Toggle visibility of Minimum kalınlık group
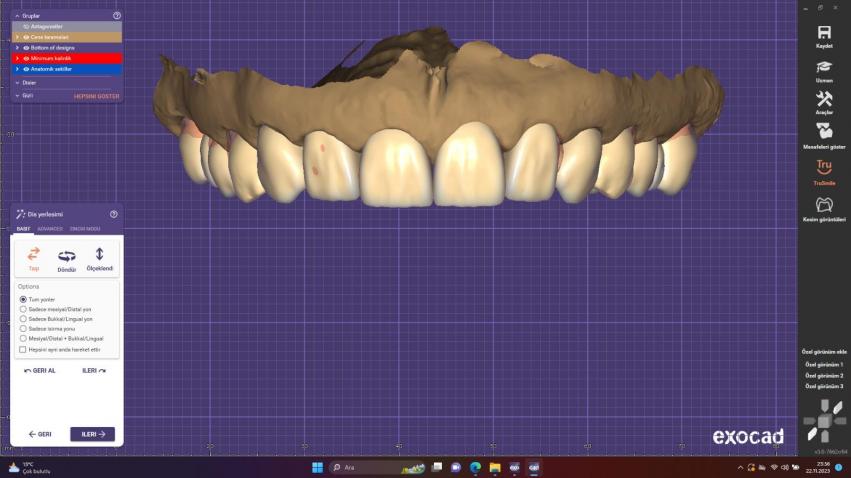The width and height of the screenshot is (851, 478). point(26,58)
